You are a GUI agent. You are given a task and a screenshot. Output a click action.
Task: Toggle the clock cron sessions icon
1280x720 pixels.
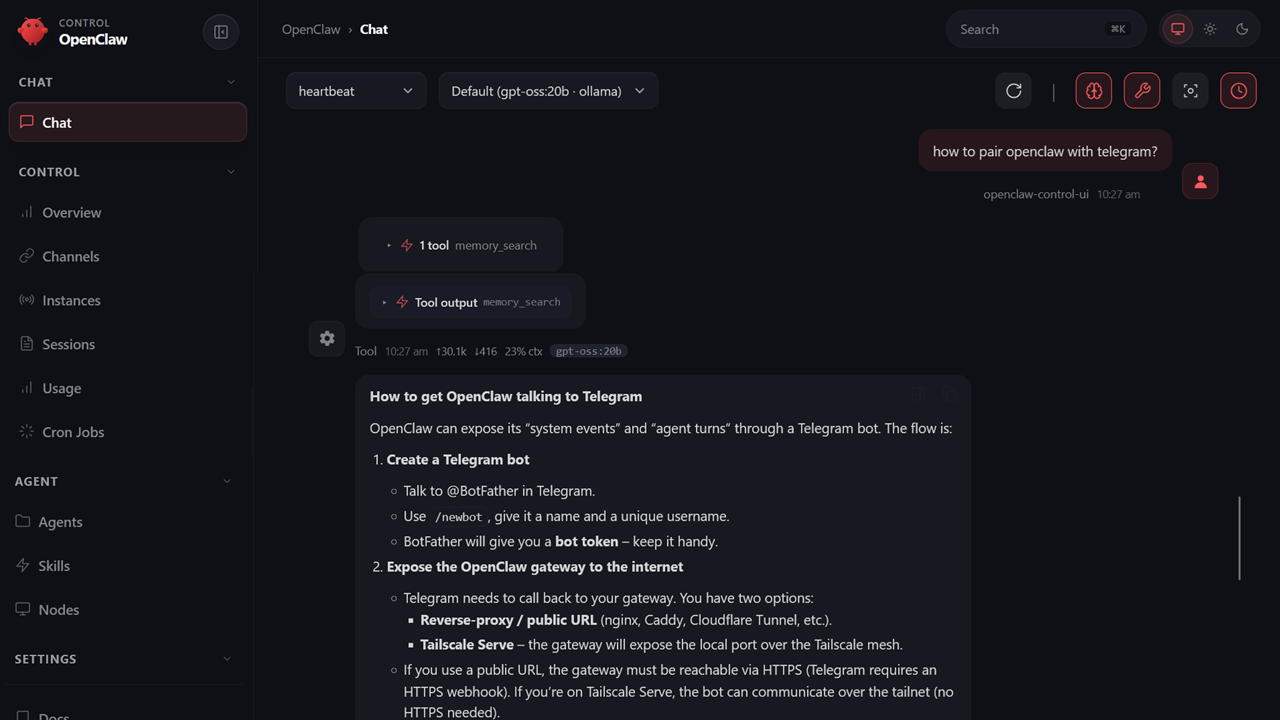pyautogui.click(x=1238, y=91)
